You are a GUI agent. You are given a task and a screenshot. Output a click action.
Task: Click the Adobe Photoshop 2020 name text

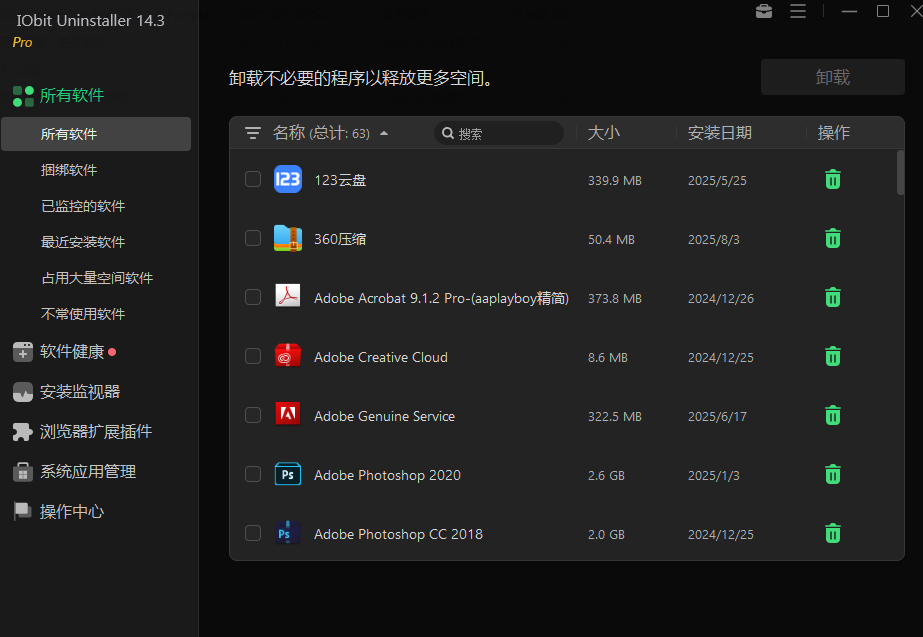pos(387,475)
